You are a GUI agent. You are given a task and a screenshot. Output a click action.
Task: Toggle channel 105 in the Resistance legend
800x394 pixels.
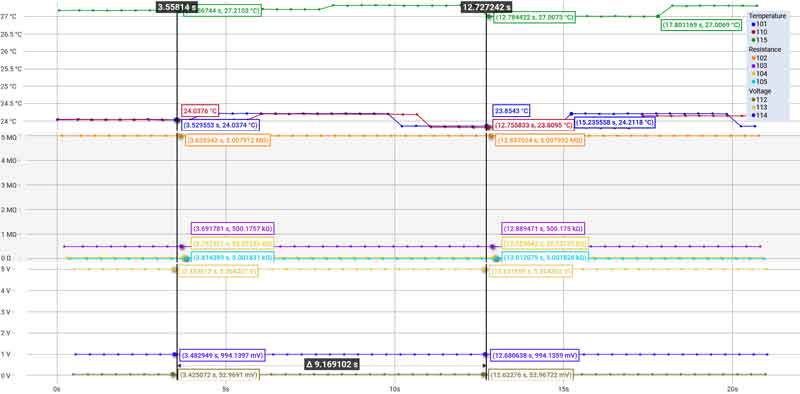[x=760, y=82]
